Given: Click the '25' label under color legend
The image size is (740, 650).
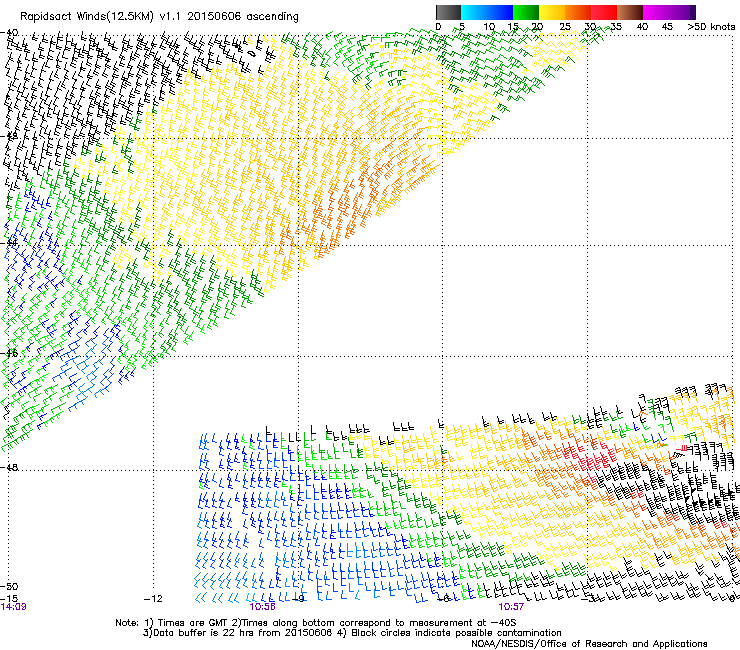Looking at the screenshot, I should pyautogui.click(x=565, y=27).
